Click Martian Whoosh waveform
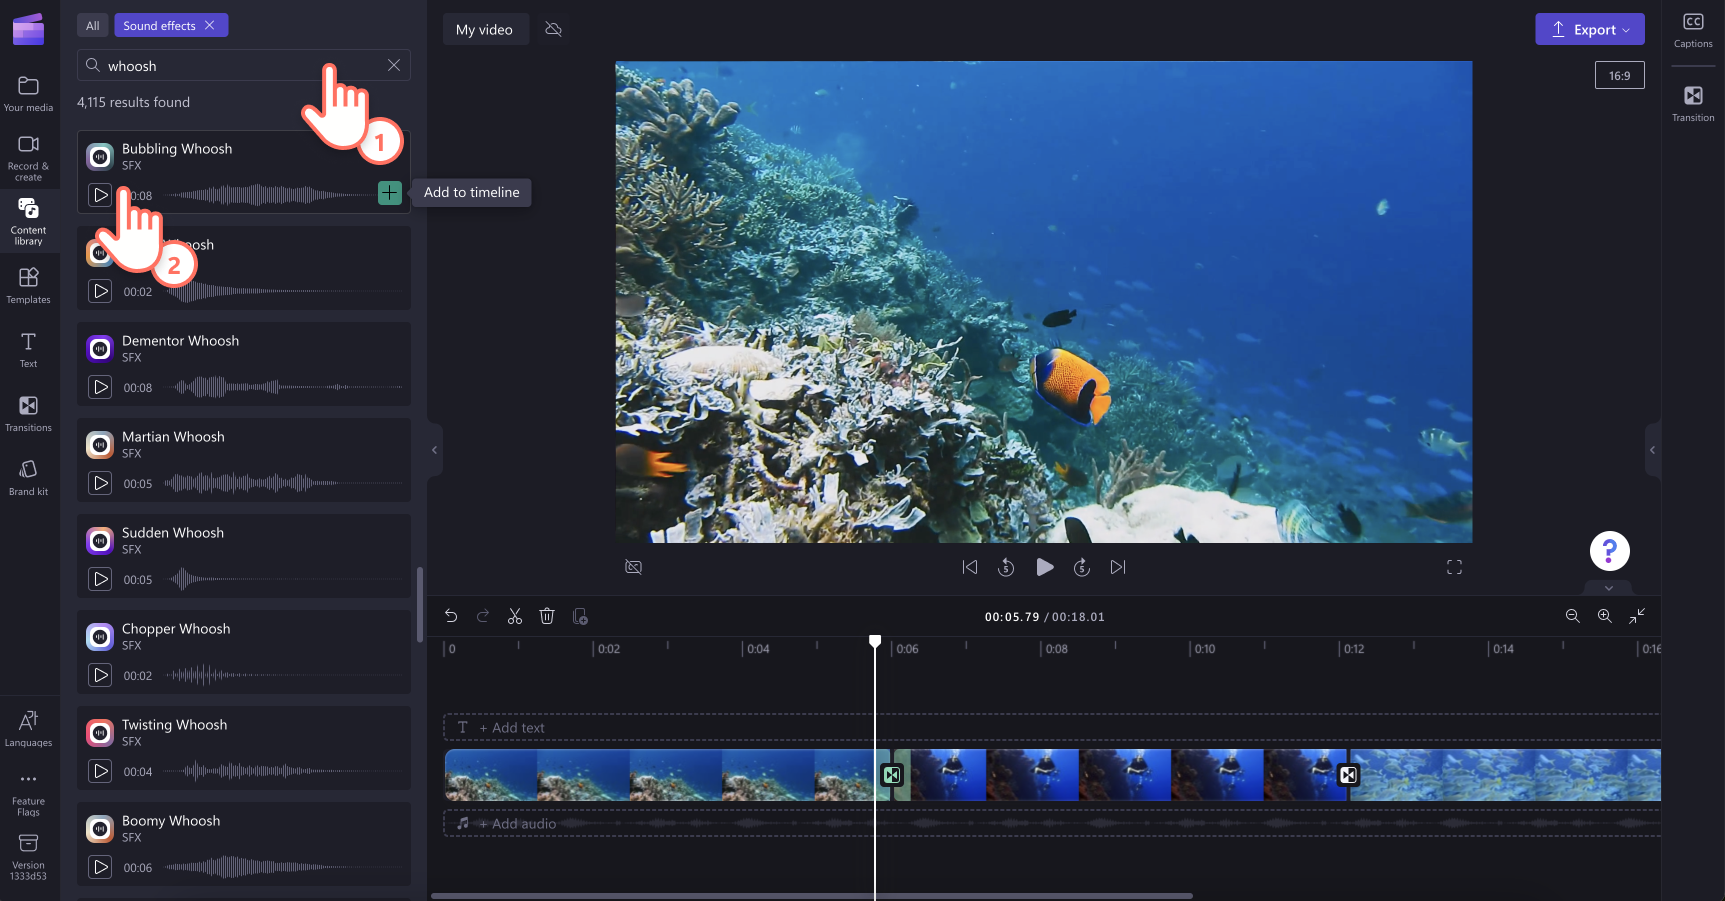Image resolution: width=1725 pixels, height=901 pixels. pos(284,483)
